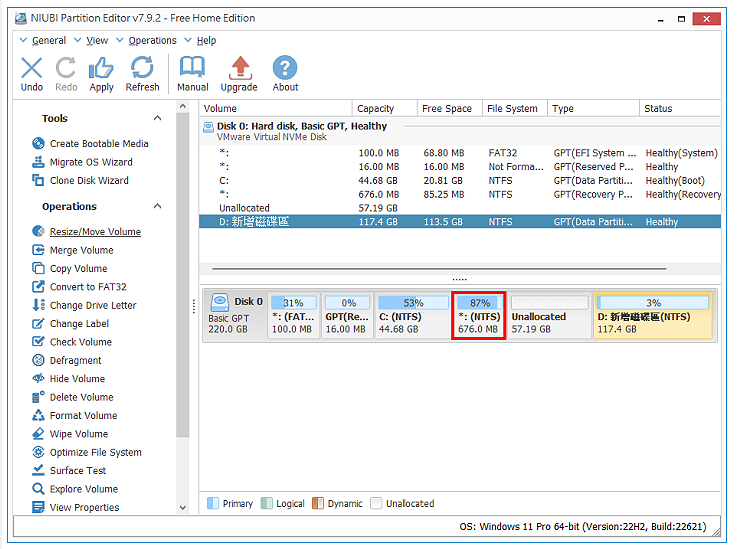Click the Upgrade arrow icon
The height and width of the screenshot is (549, 737).
(x=239, y=73)
